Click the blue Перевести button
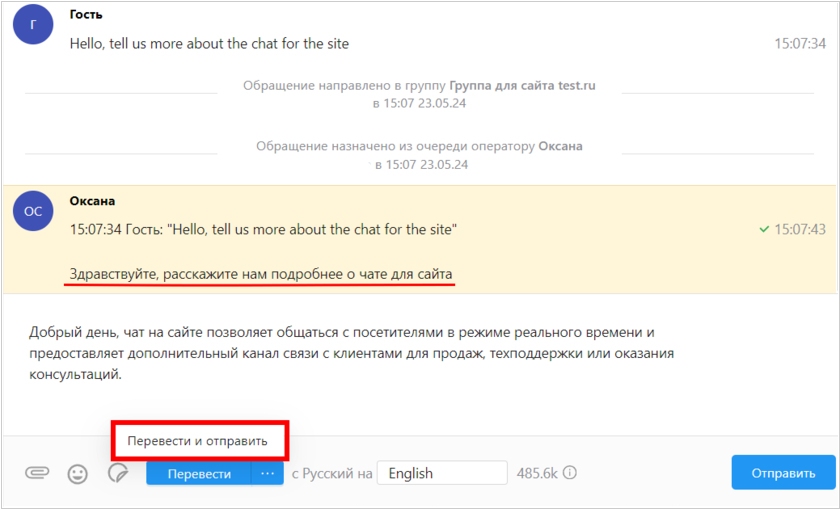The width and height of the screenshot is (840, 509). 199,474
